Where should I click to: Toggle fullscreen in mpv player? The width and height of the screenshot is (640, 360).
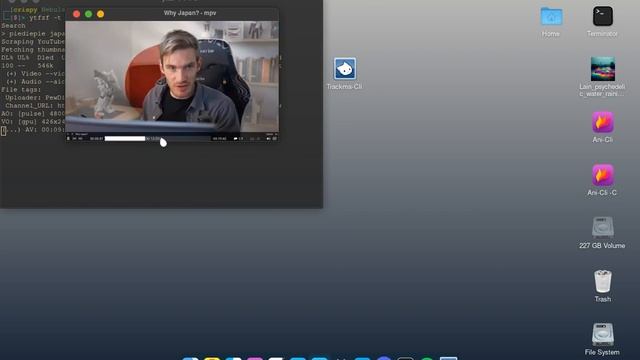click(x=275, y=139)
